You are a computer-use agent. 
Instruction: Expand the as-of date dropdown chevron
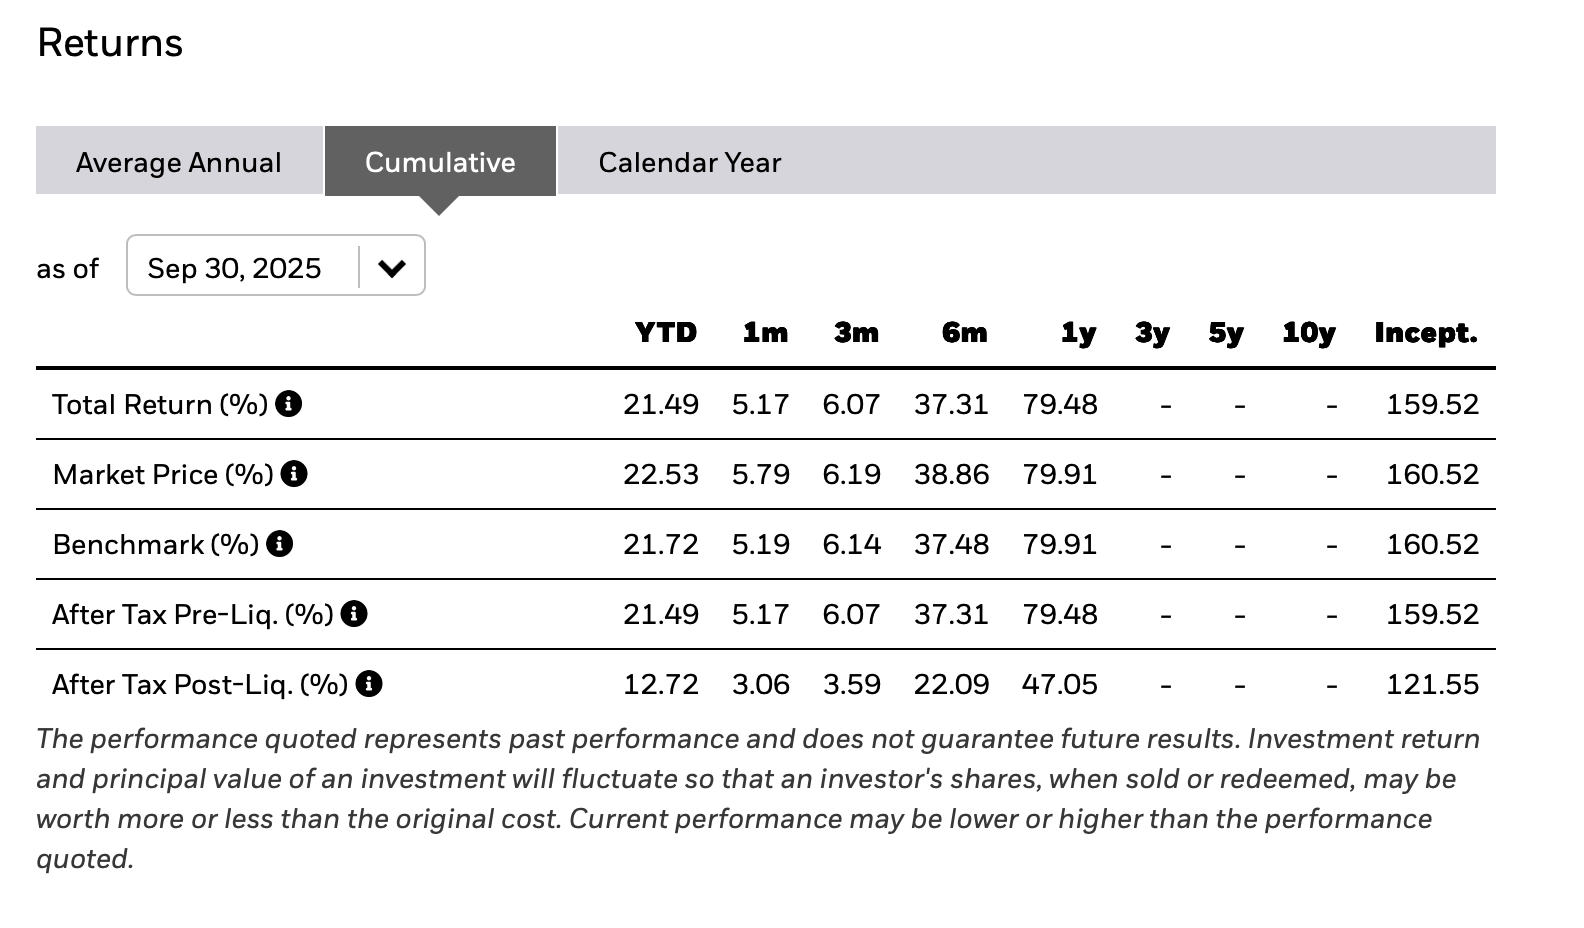pos(392,267)
